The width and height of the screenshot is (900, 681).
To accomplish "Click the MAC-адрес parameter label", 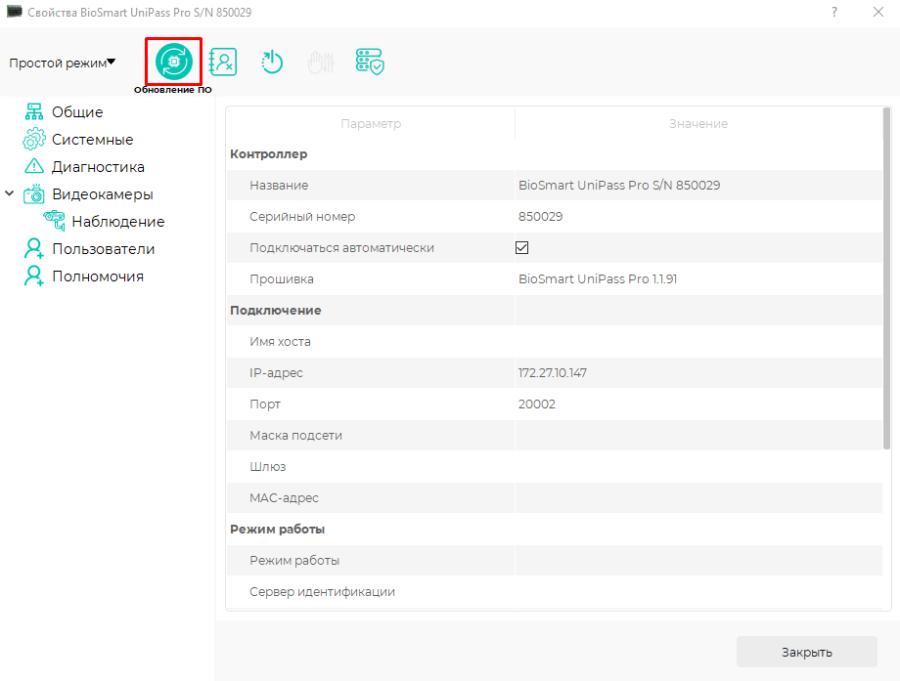I will tap(284, 498).
